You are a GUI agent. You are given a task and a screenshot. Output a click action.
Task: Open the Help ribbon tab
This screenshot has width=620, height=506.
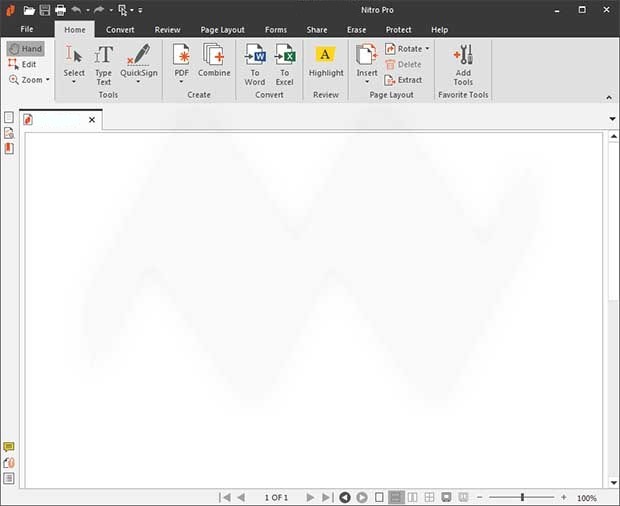coord(439,30)
